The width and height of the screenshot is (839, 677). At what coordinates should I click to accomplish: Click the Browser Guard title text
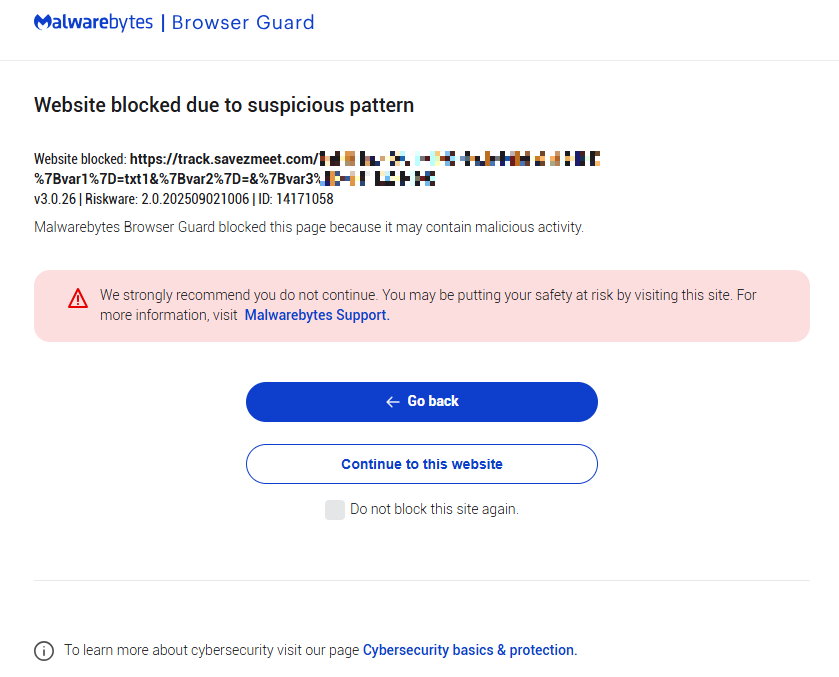point(243,22)
